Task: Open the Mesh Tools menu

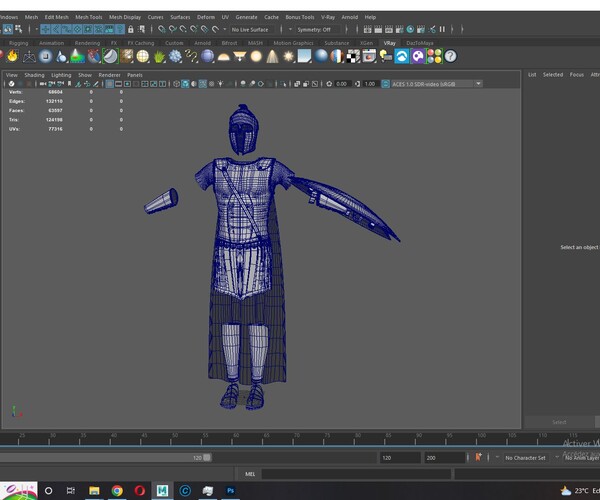Action: pyautogui.click(x=89, y=17)
